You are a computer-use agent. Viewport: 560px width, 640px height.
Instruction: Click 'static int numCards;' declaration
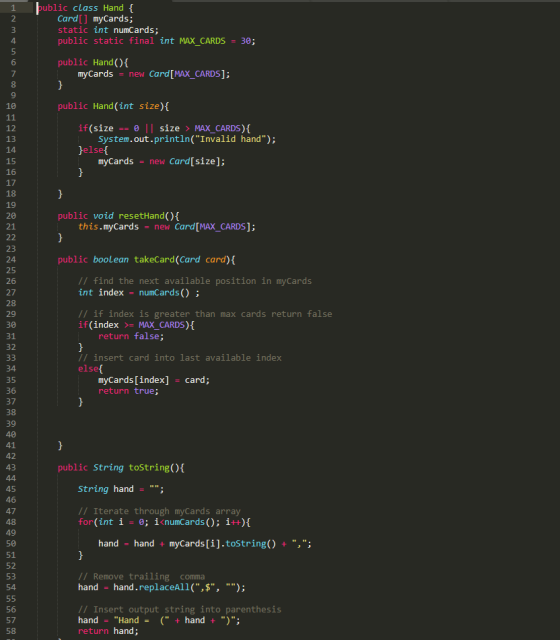pyautogui.click(x=108, y=30)
